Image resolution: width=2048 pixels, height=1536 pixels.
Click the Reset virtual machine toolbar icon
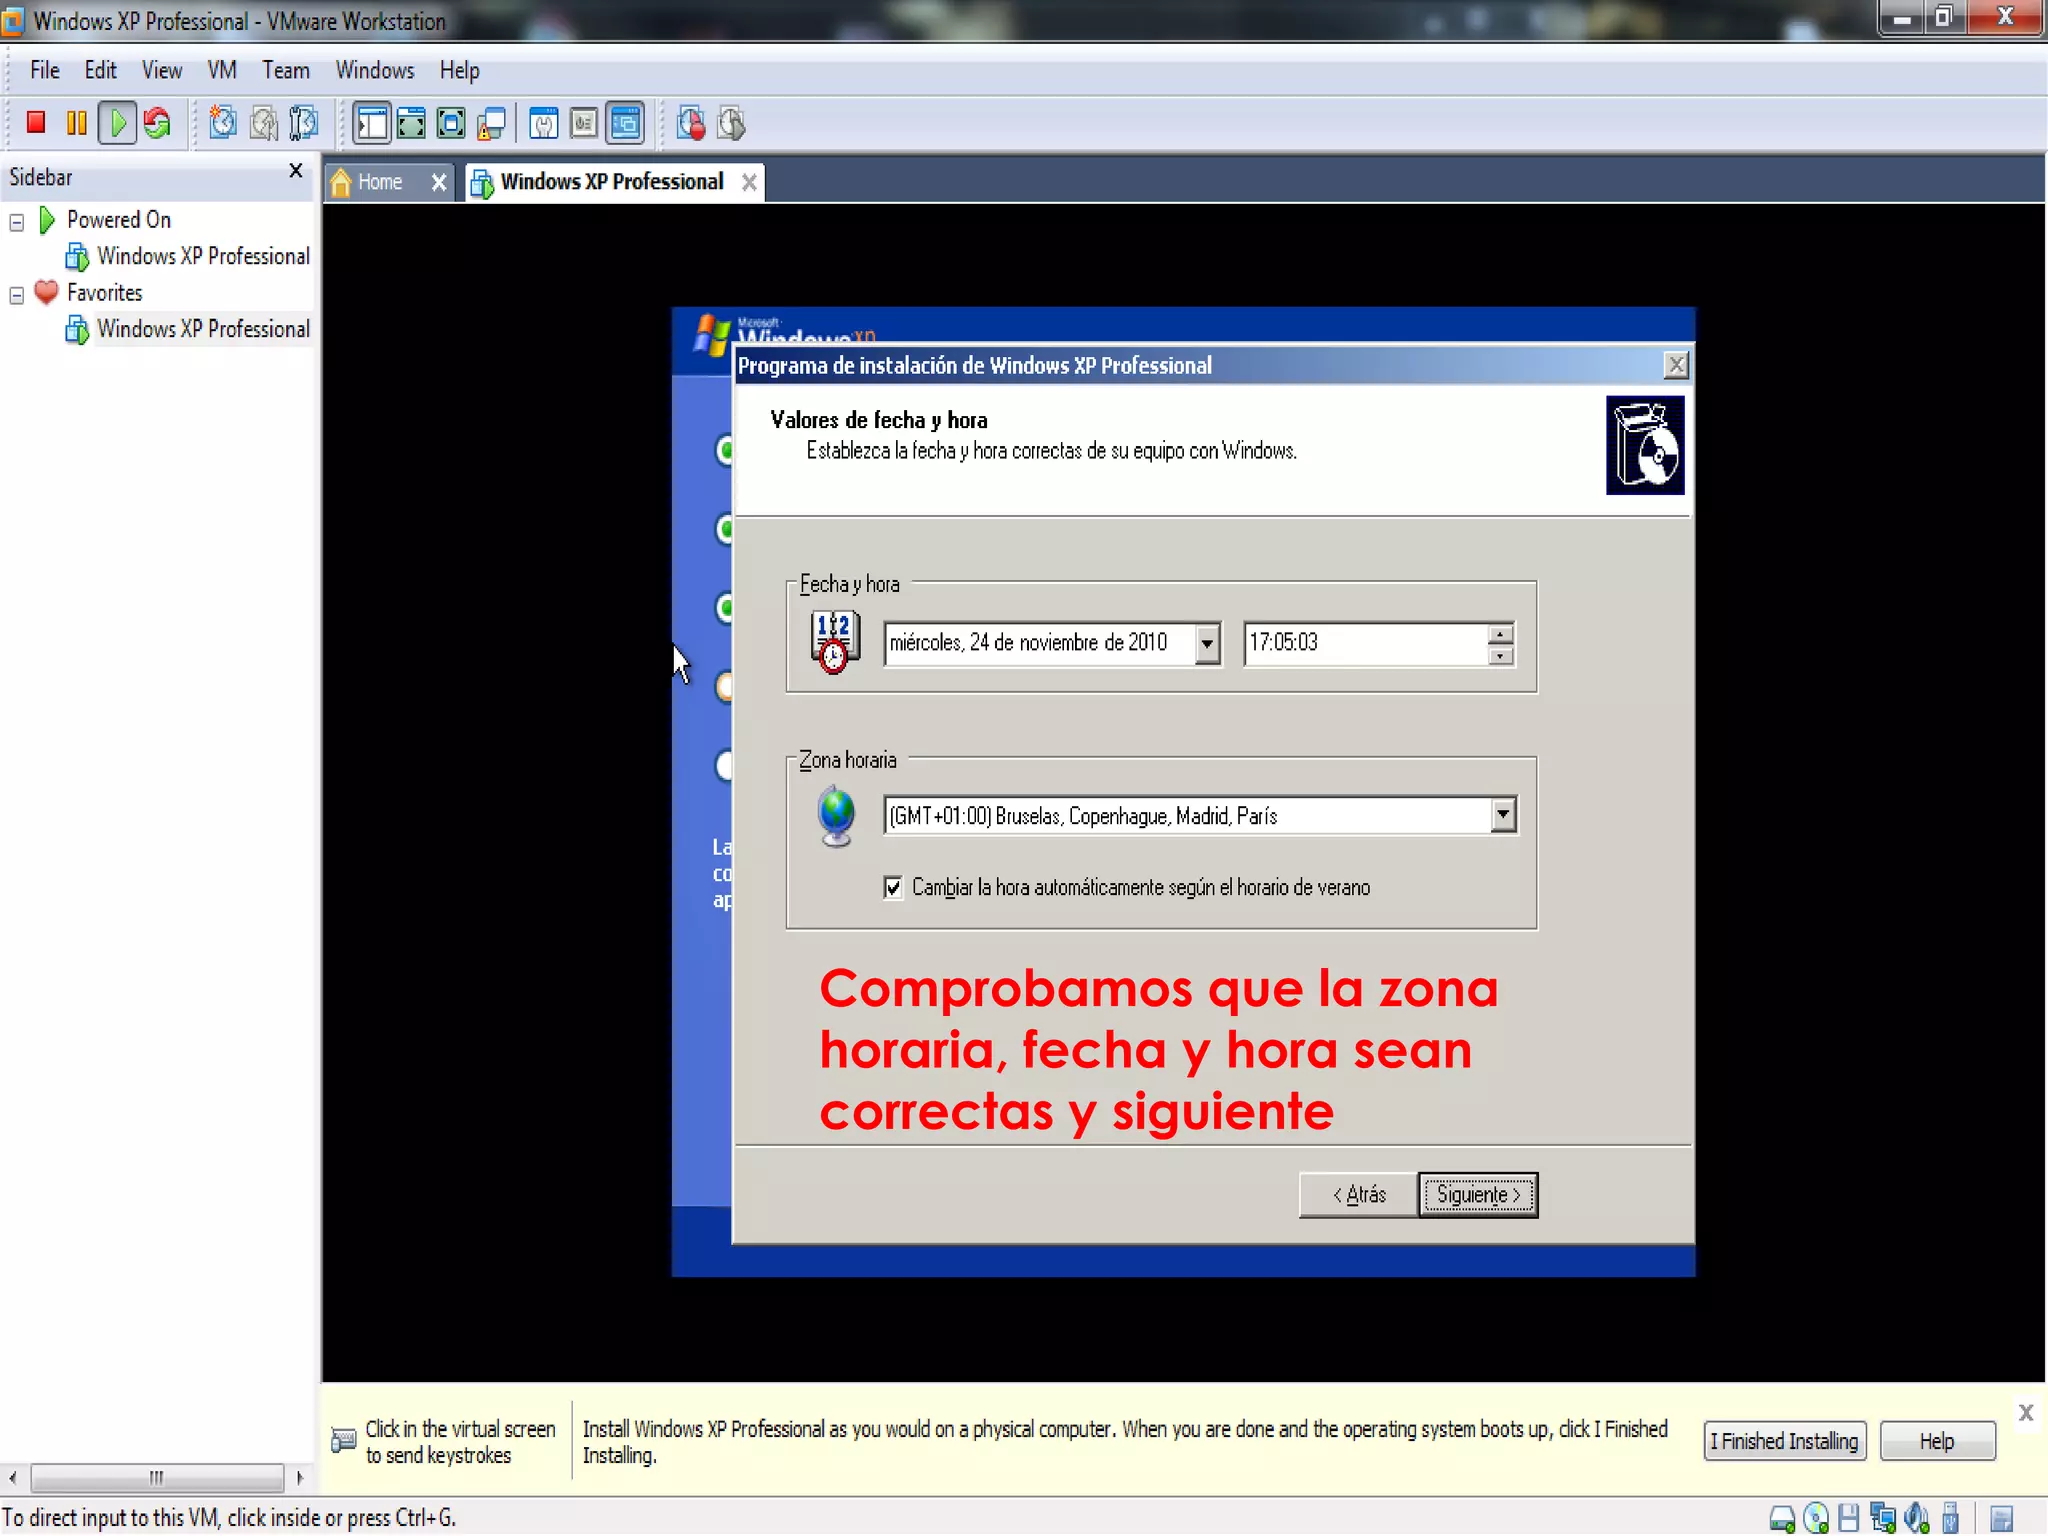[157, 123]
